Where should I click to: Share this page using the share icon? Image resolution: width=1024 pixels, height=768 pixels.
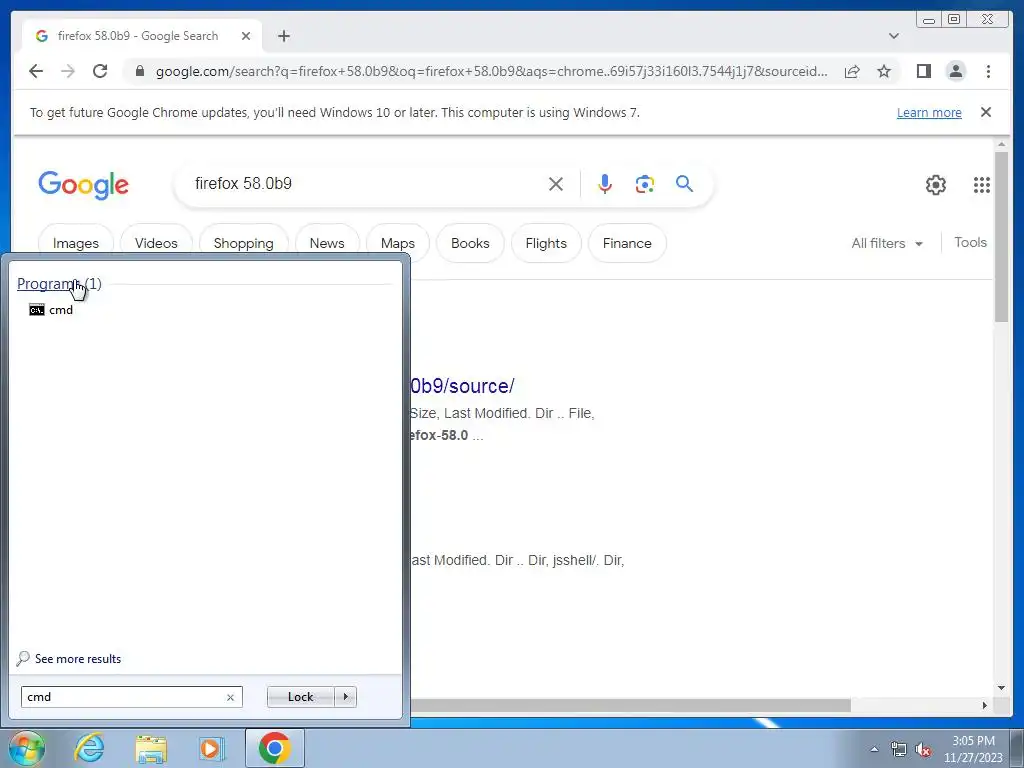852,71
